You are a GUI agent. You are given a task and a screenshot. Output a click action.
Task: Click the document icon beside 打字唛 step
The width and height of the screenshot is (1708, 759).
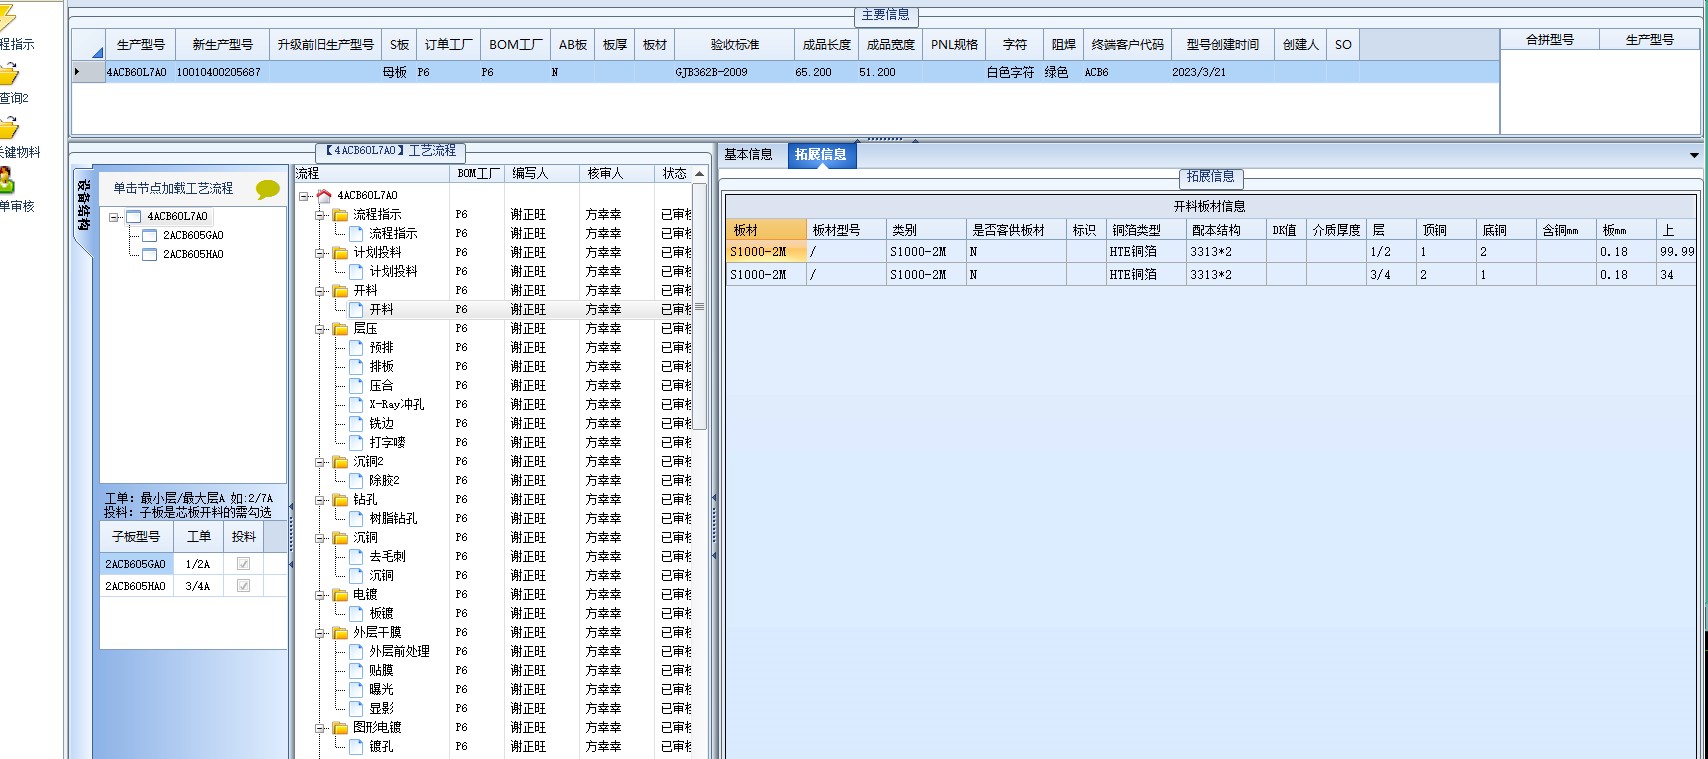click(x=356, y=443)
